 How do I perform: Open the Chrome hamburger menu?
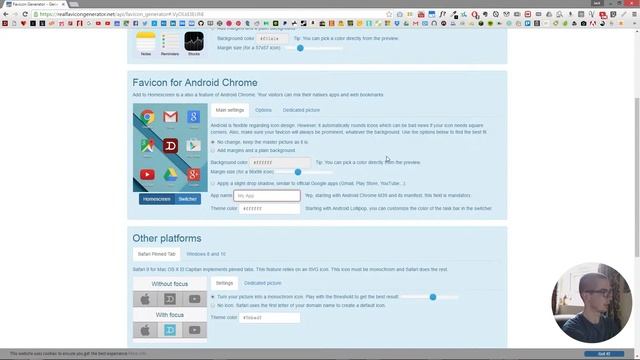pyautogui.click(x=634, y=14)
